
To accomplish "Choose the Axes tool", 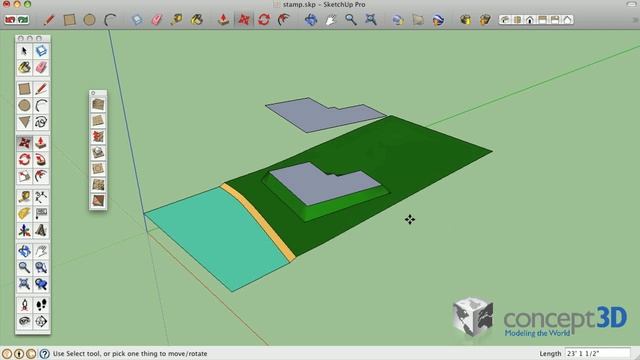I will (x=24, y=230).
